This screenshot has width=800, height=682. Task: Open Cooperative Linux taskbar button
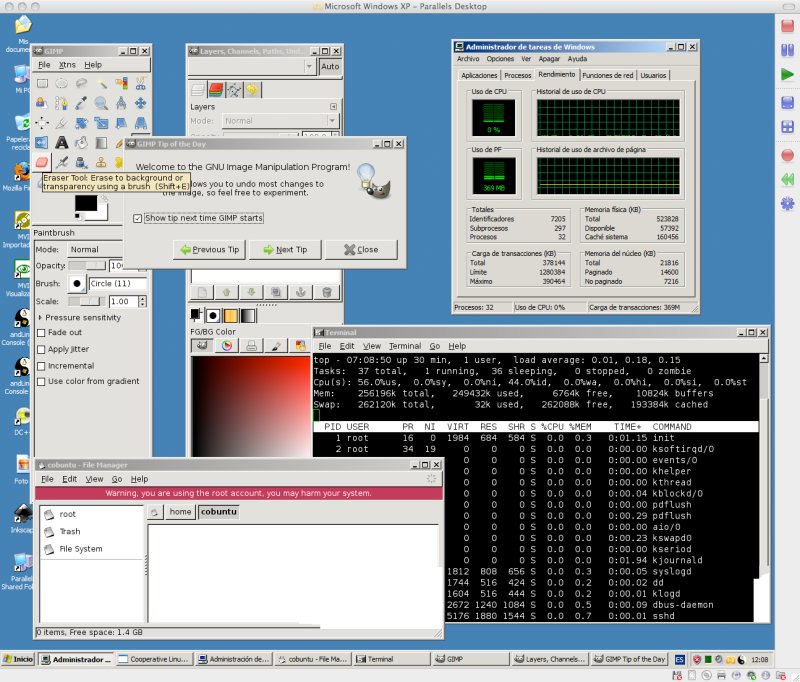(x=154, y=659)
